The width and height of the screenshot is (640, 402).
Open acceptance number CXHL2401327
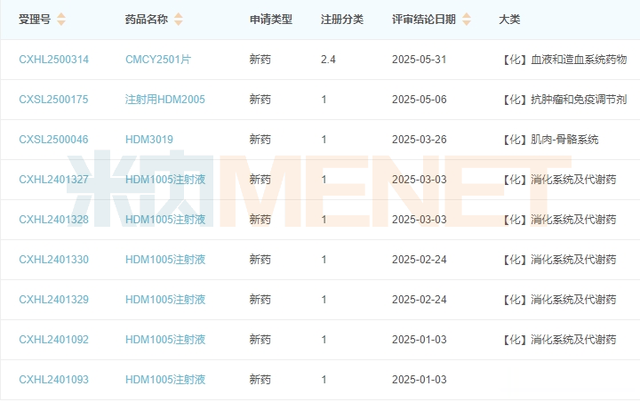click(53, 180)
